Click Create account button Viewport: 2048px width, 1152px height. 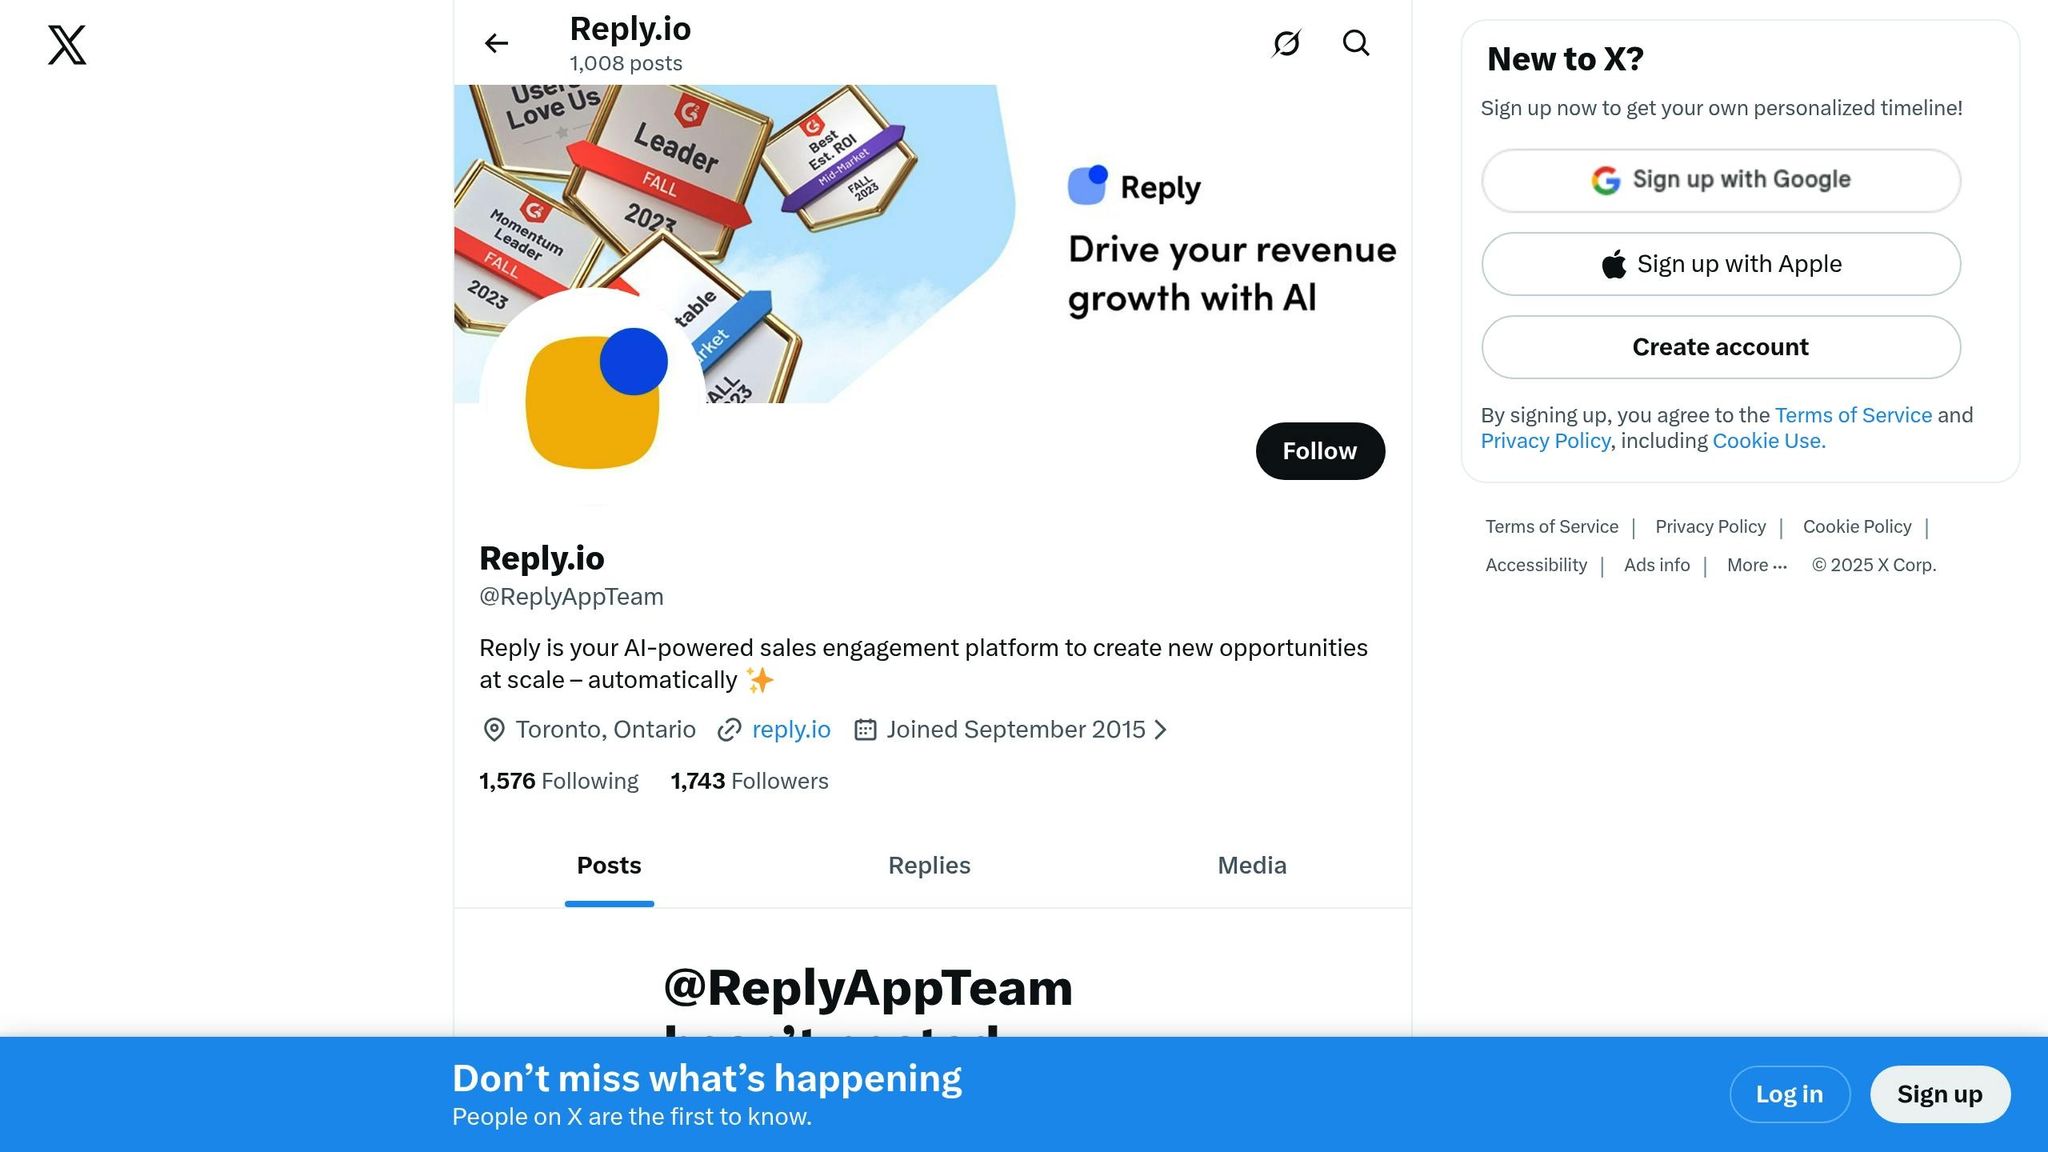[1720, 347]
